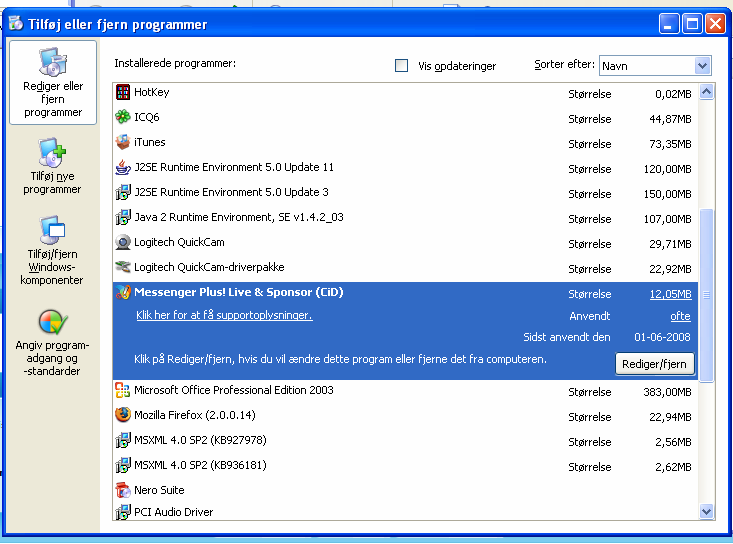Click the '01-06-2008' last used date

(662, 337)
